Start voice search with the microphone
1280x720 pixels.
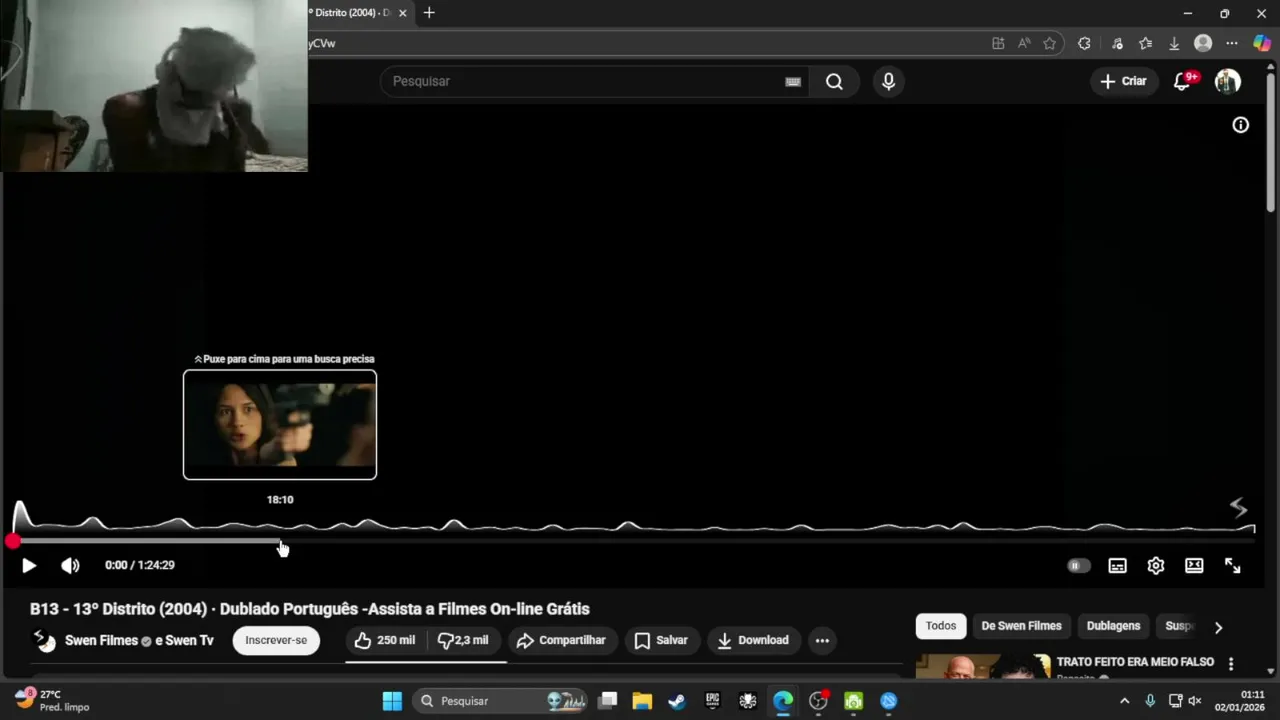click(888, 81)
